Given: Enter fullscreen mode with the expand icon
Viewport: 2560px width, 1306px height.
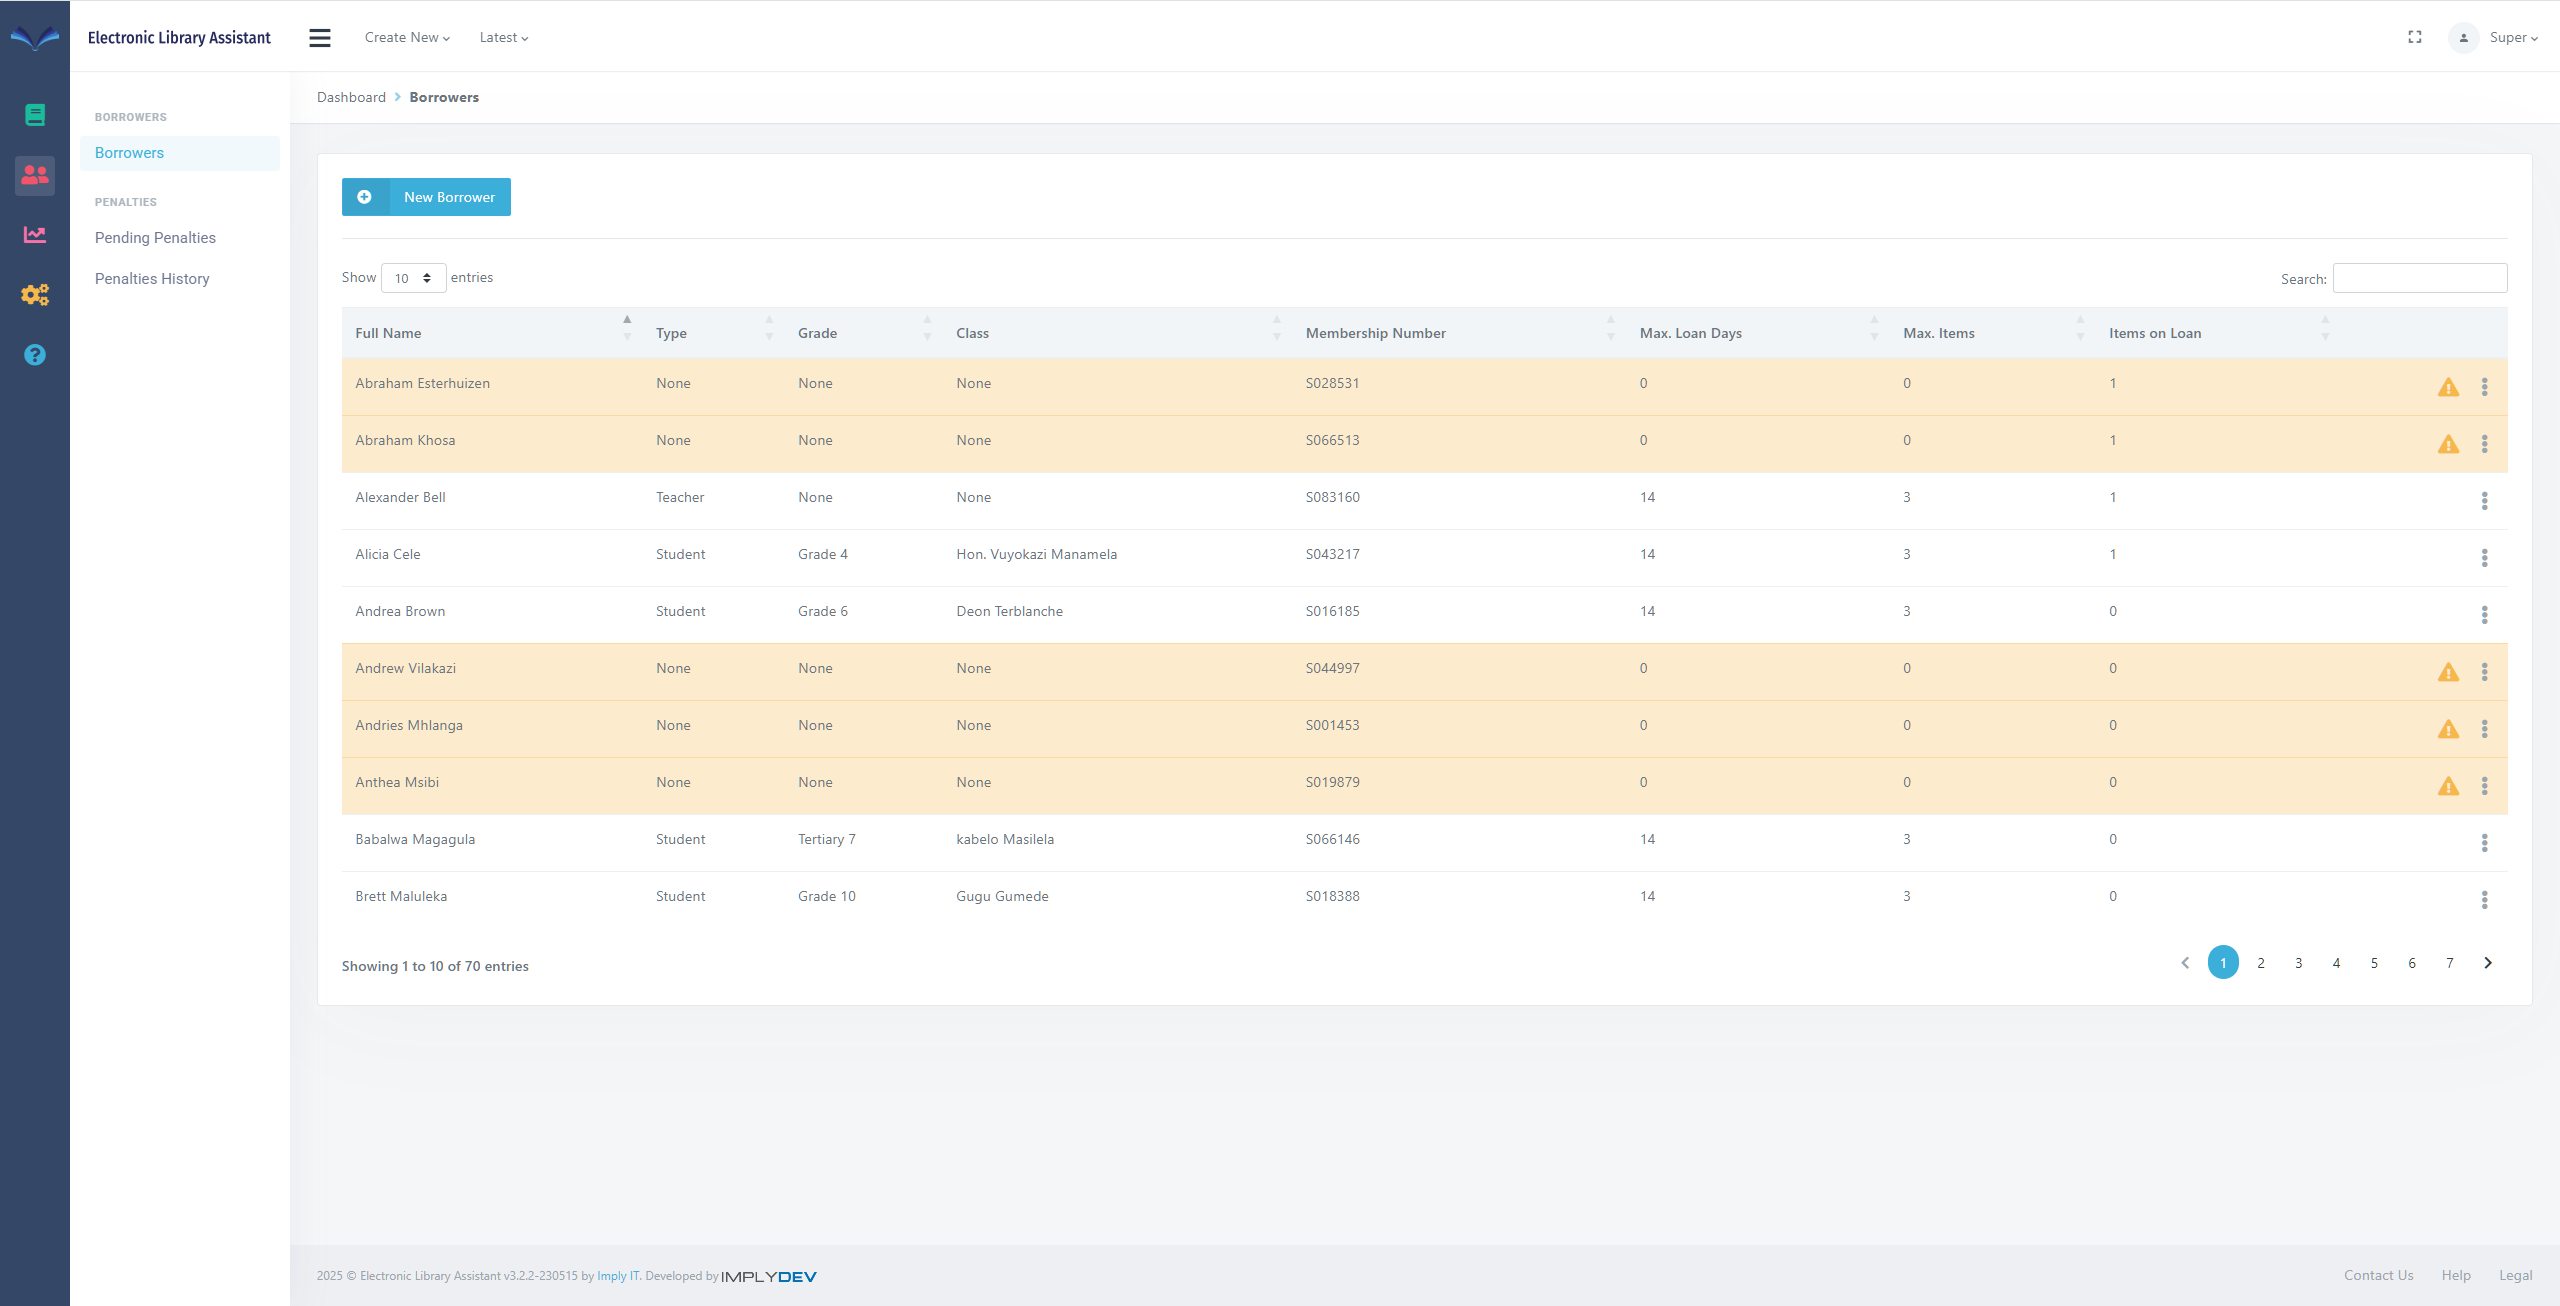Looking at the screenshot, I should 2415,37.
